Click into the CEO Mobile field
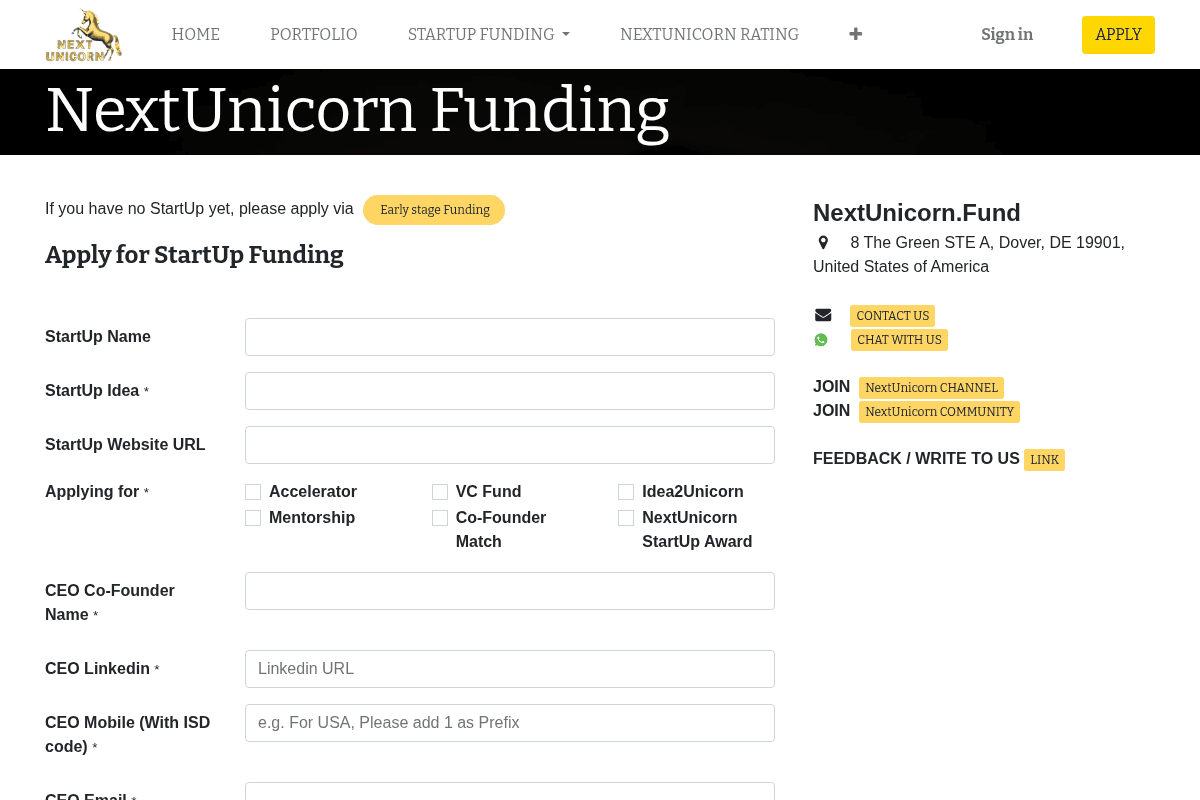This screenshot has width=1200, height=800. [x=510, y=723]
